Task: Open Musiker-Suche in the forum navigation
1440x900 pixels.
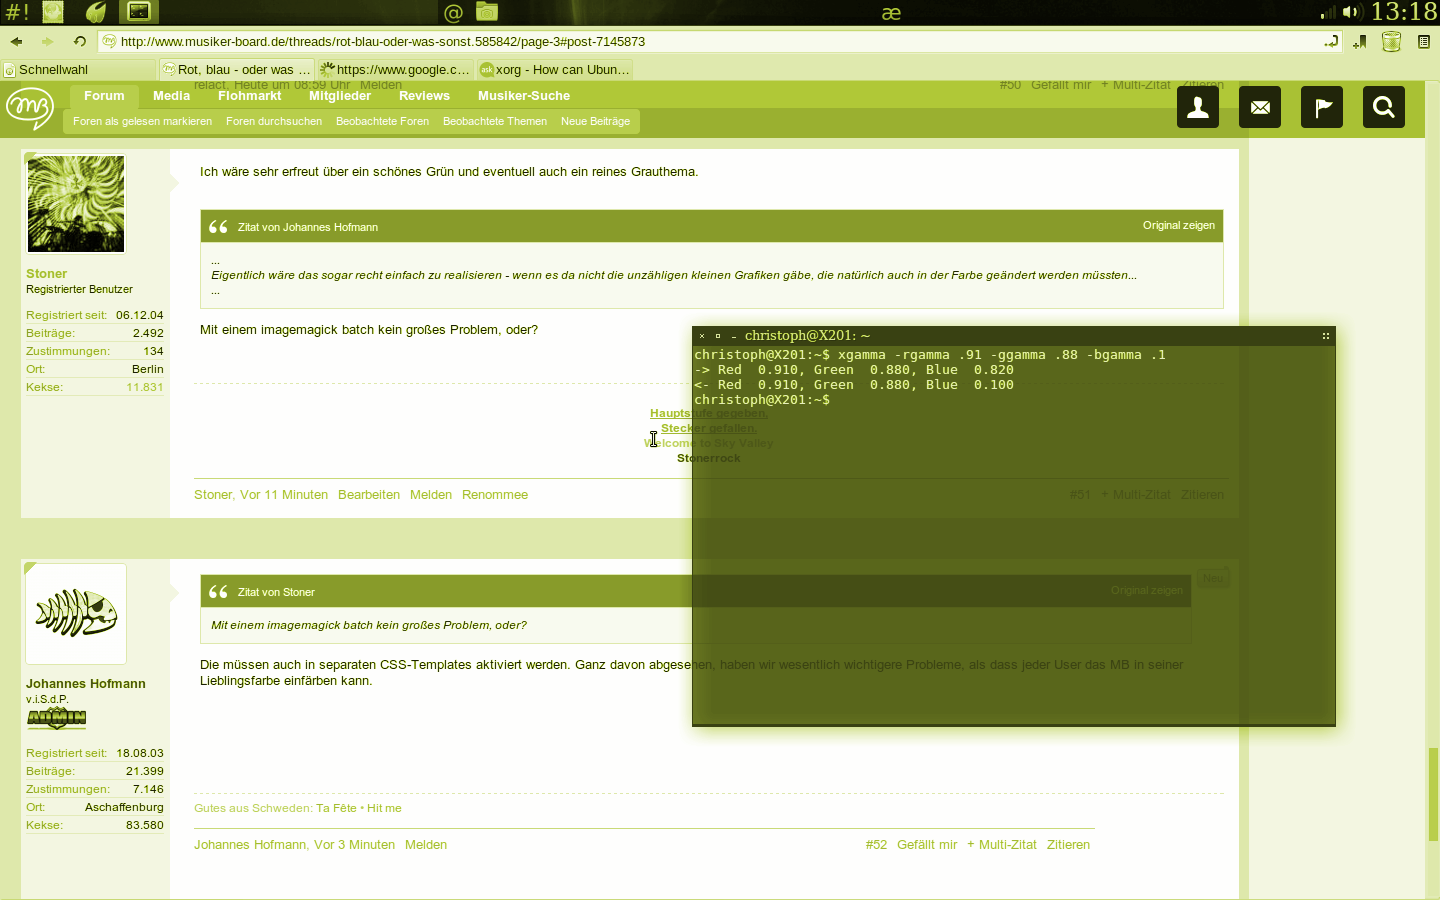Action: (524, 96)
